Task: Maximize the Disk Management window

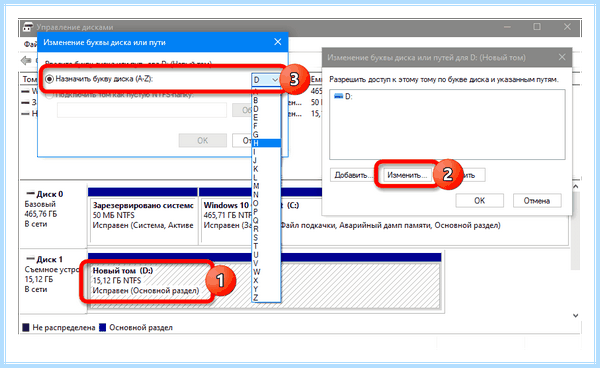Action: pyautogui.click(x=537, y=27)
